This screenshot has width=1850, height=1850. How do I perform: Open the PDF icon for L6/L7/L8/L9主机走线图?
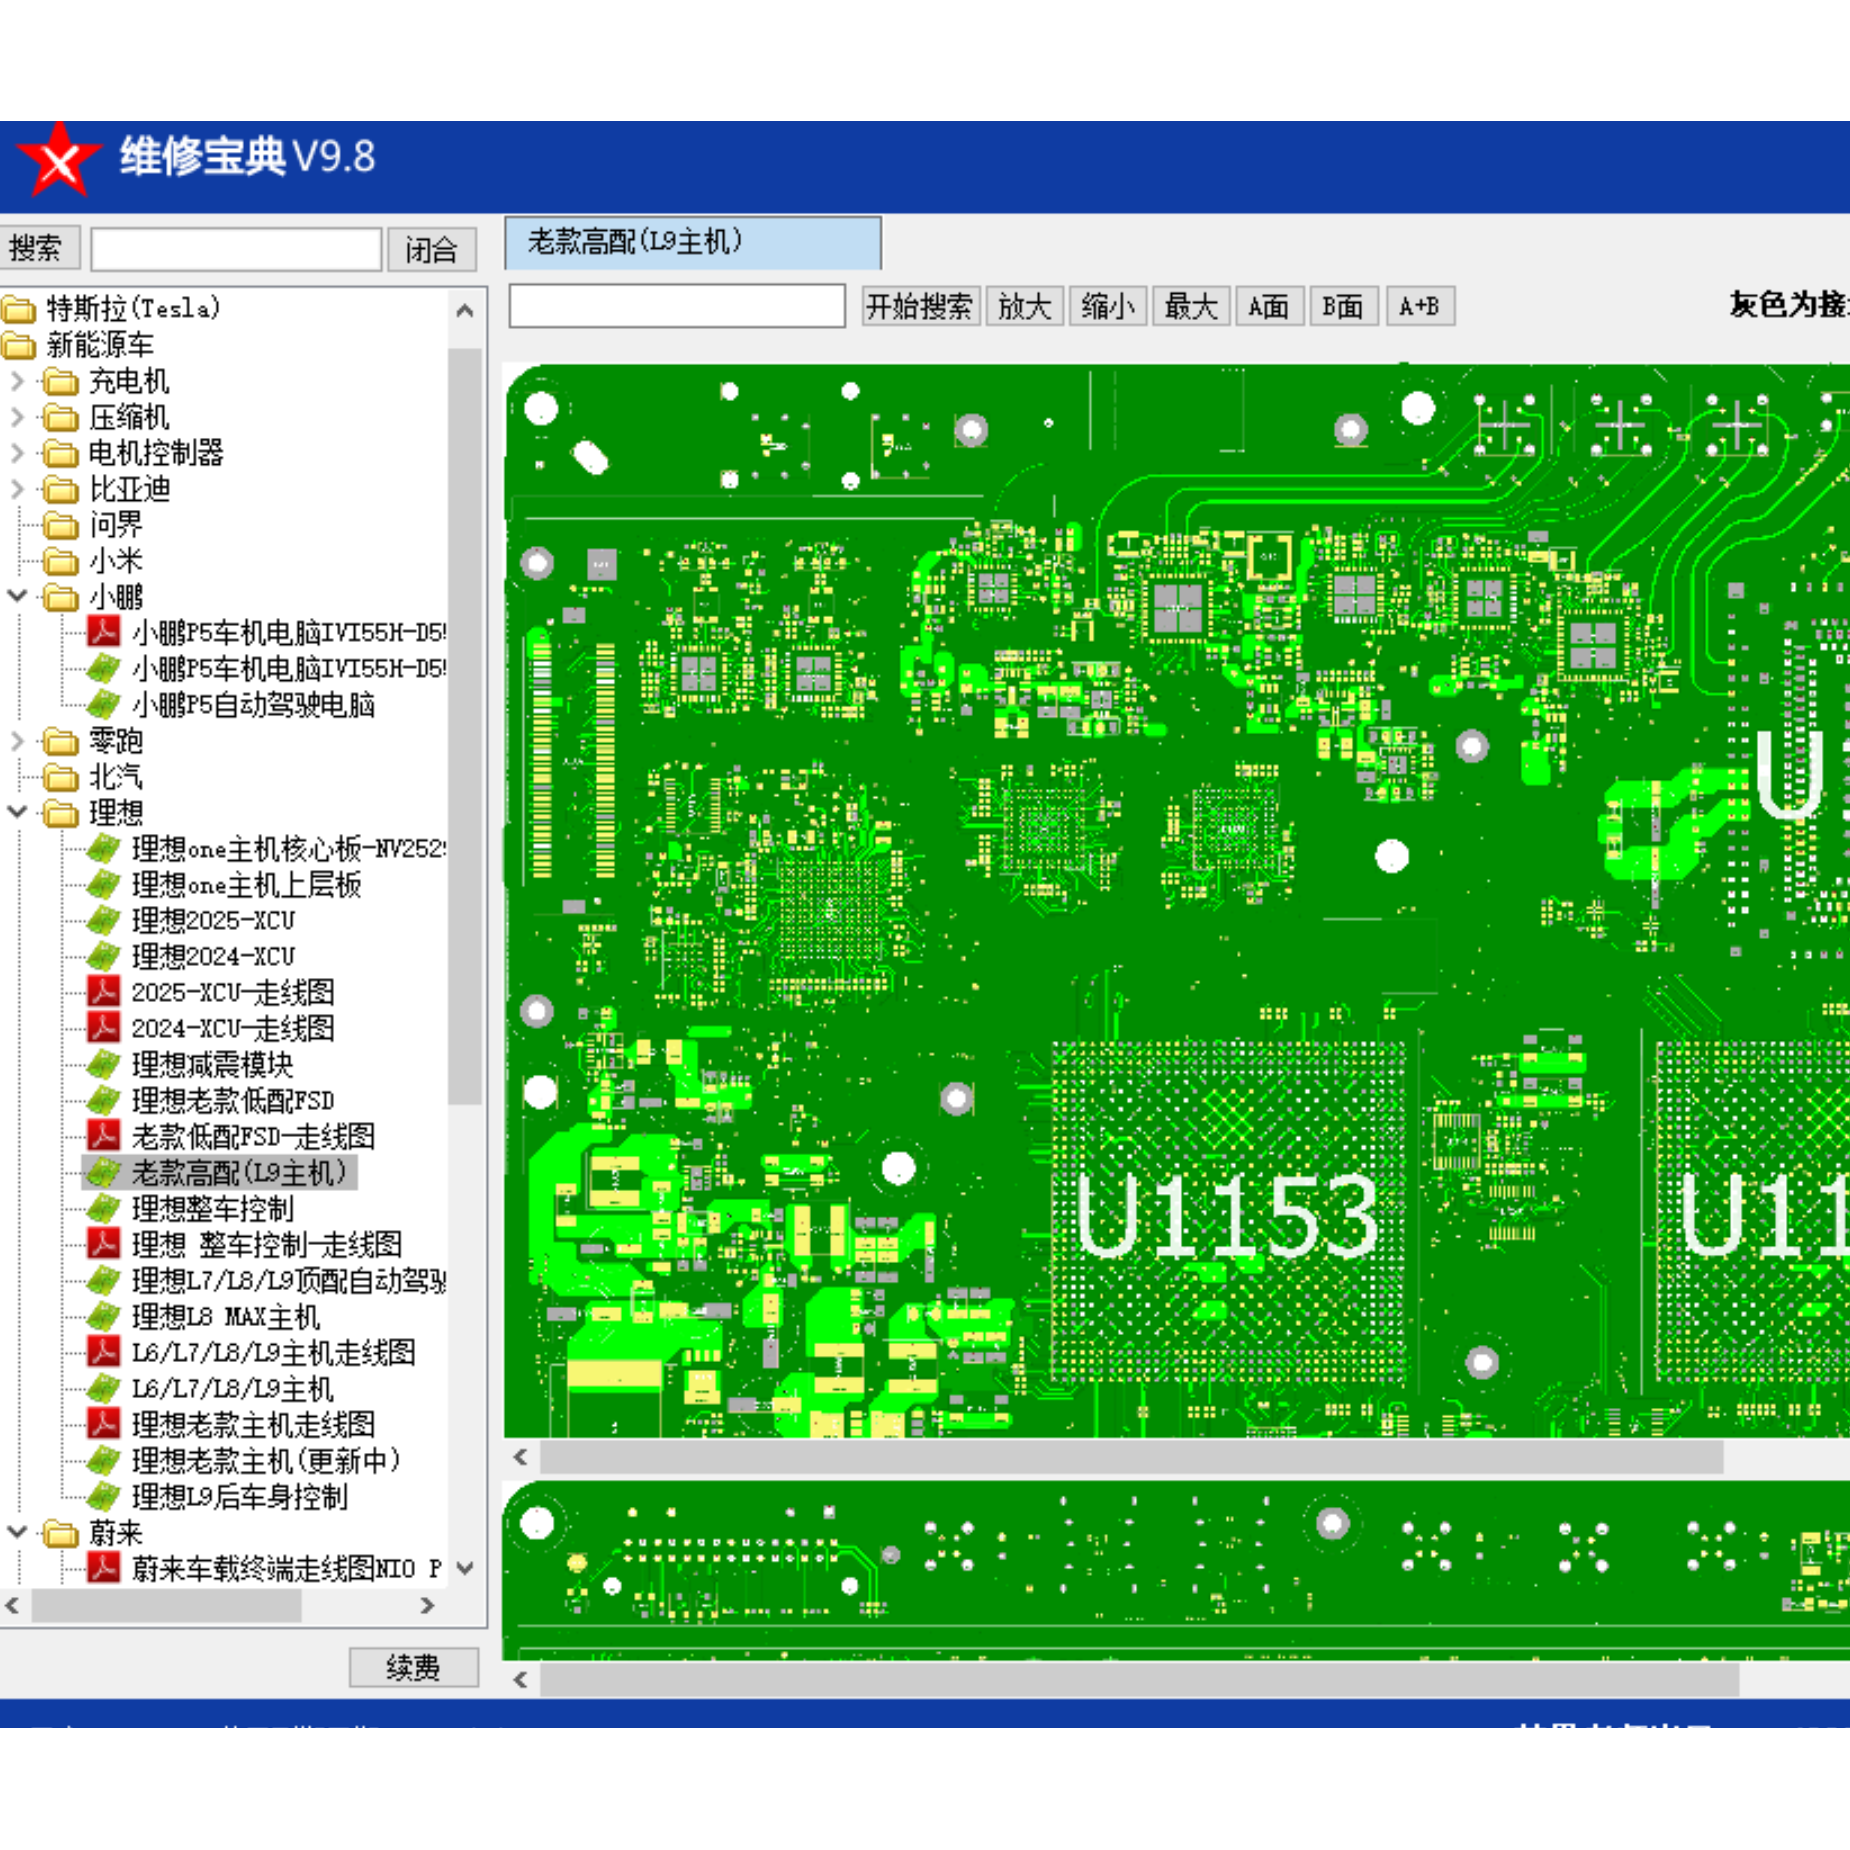tap(103, 1352)
